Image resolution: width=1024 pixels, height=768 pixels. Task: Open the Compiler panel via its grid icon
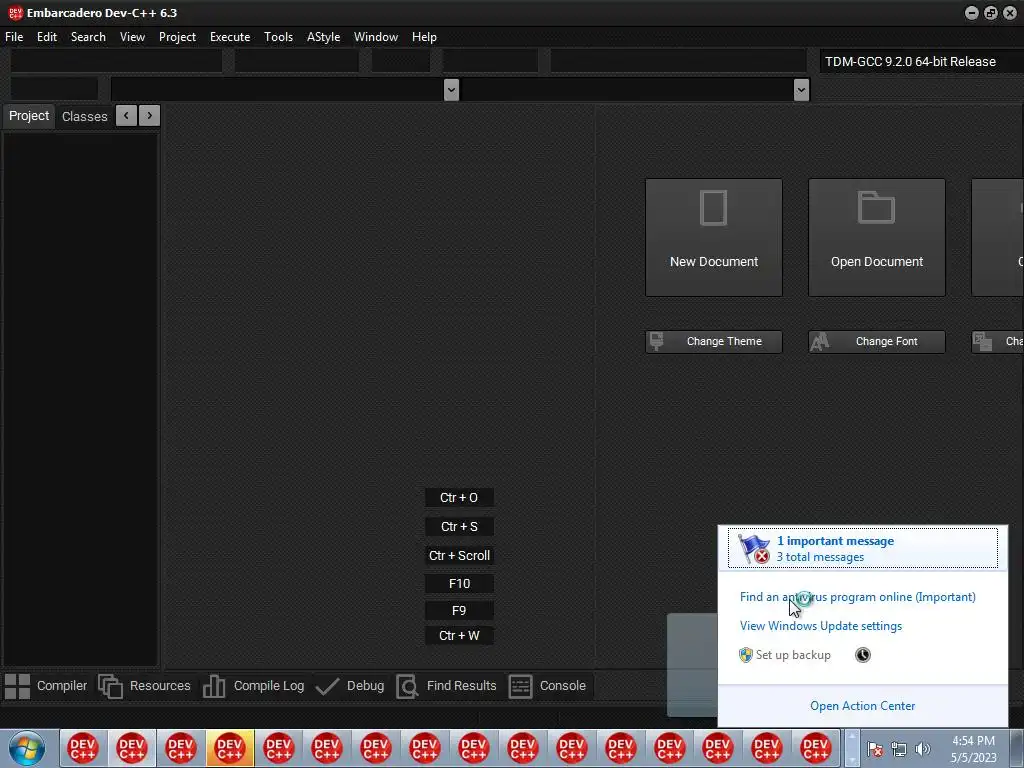[18, 686]
